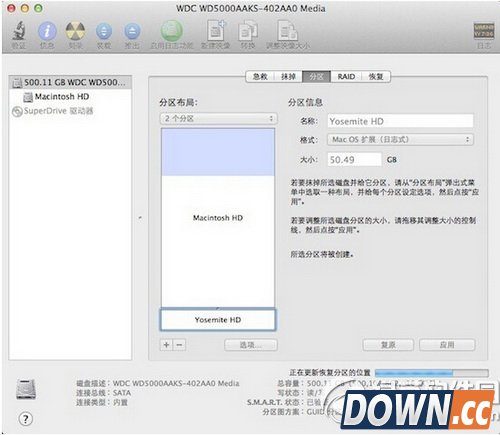The height and width of the screenshot is (435, 500).
Task: Click the '分区信息' partition information heading
Action: coord(305,102)
